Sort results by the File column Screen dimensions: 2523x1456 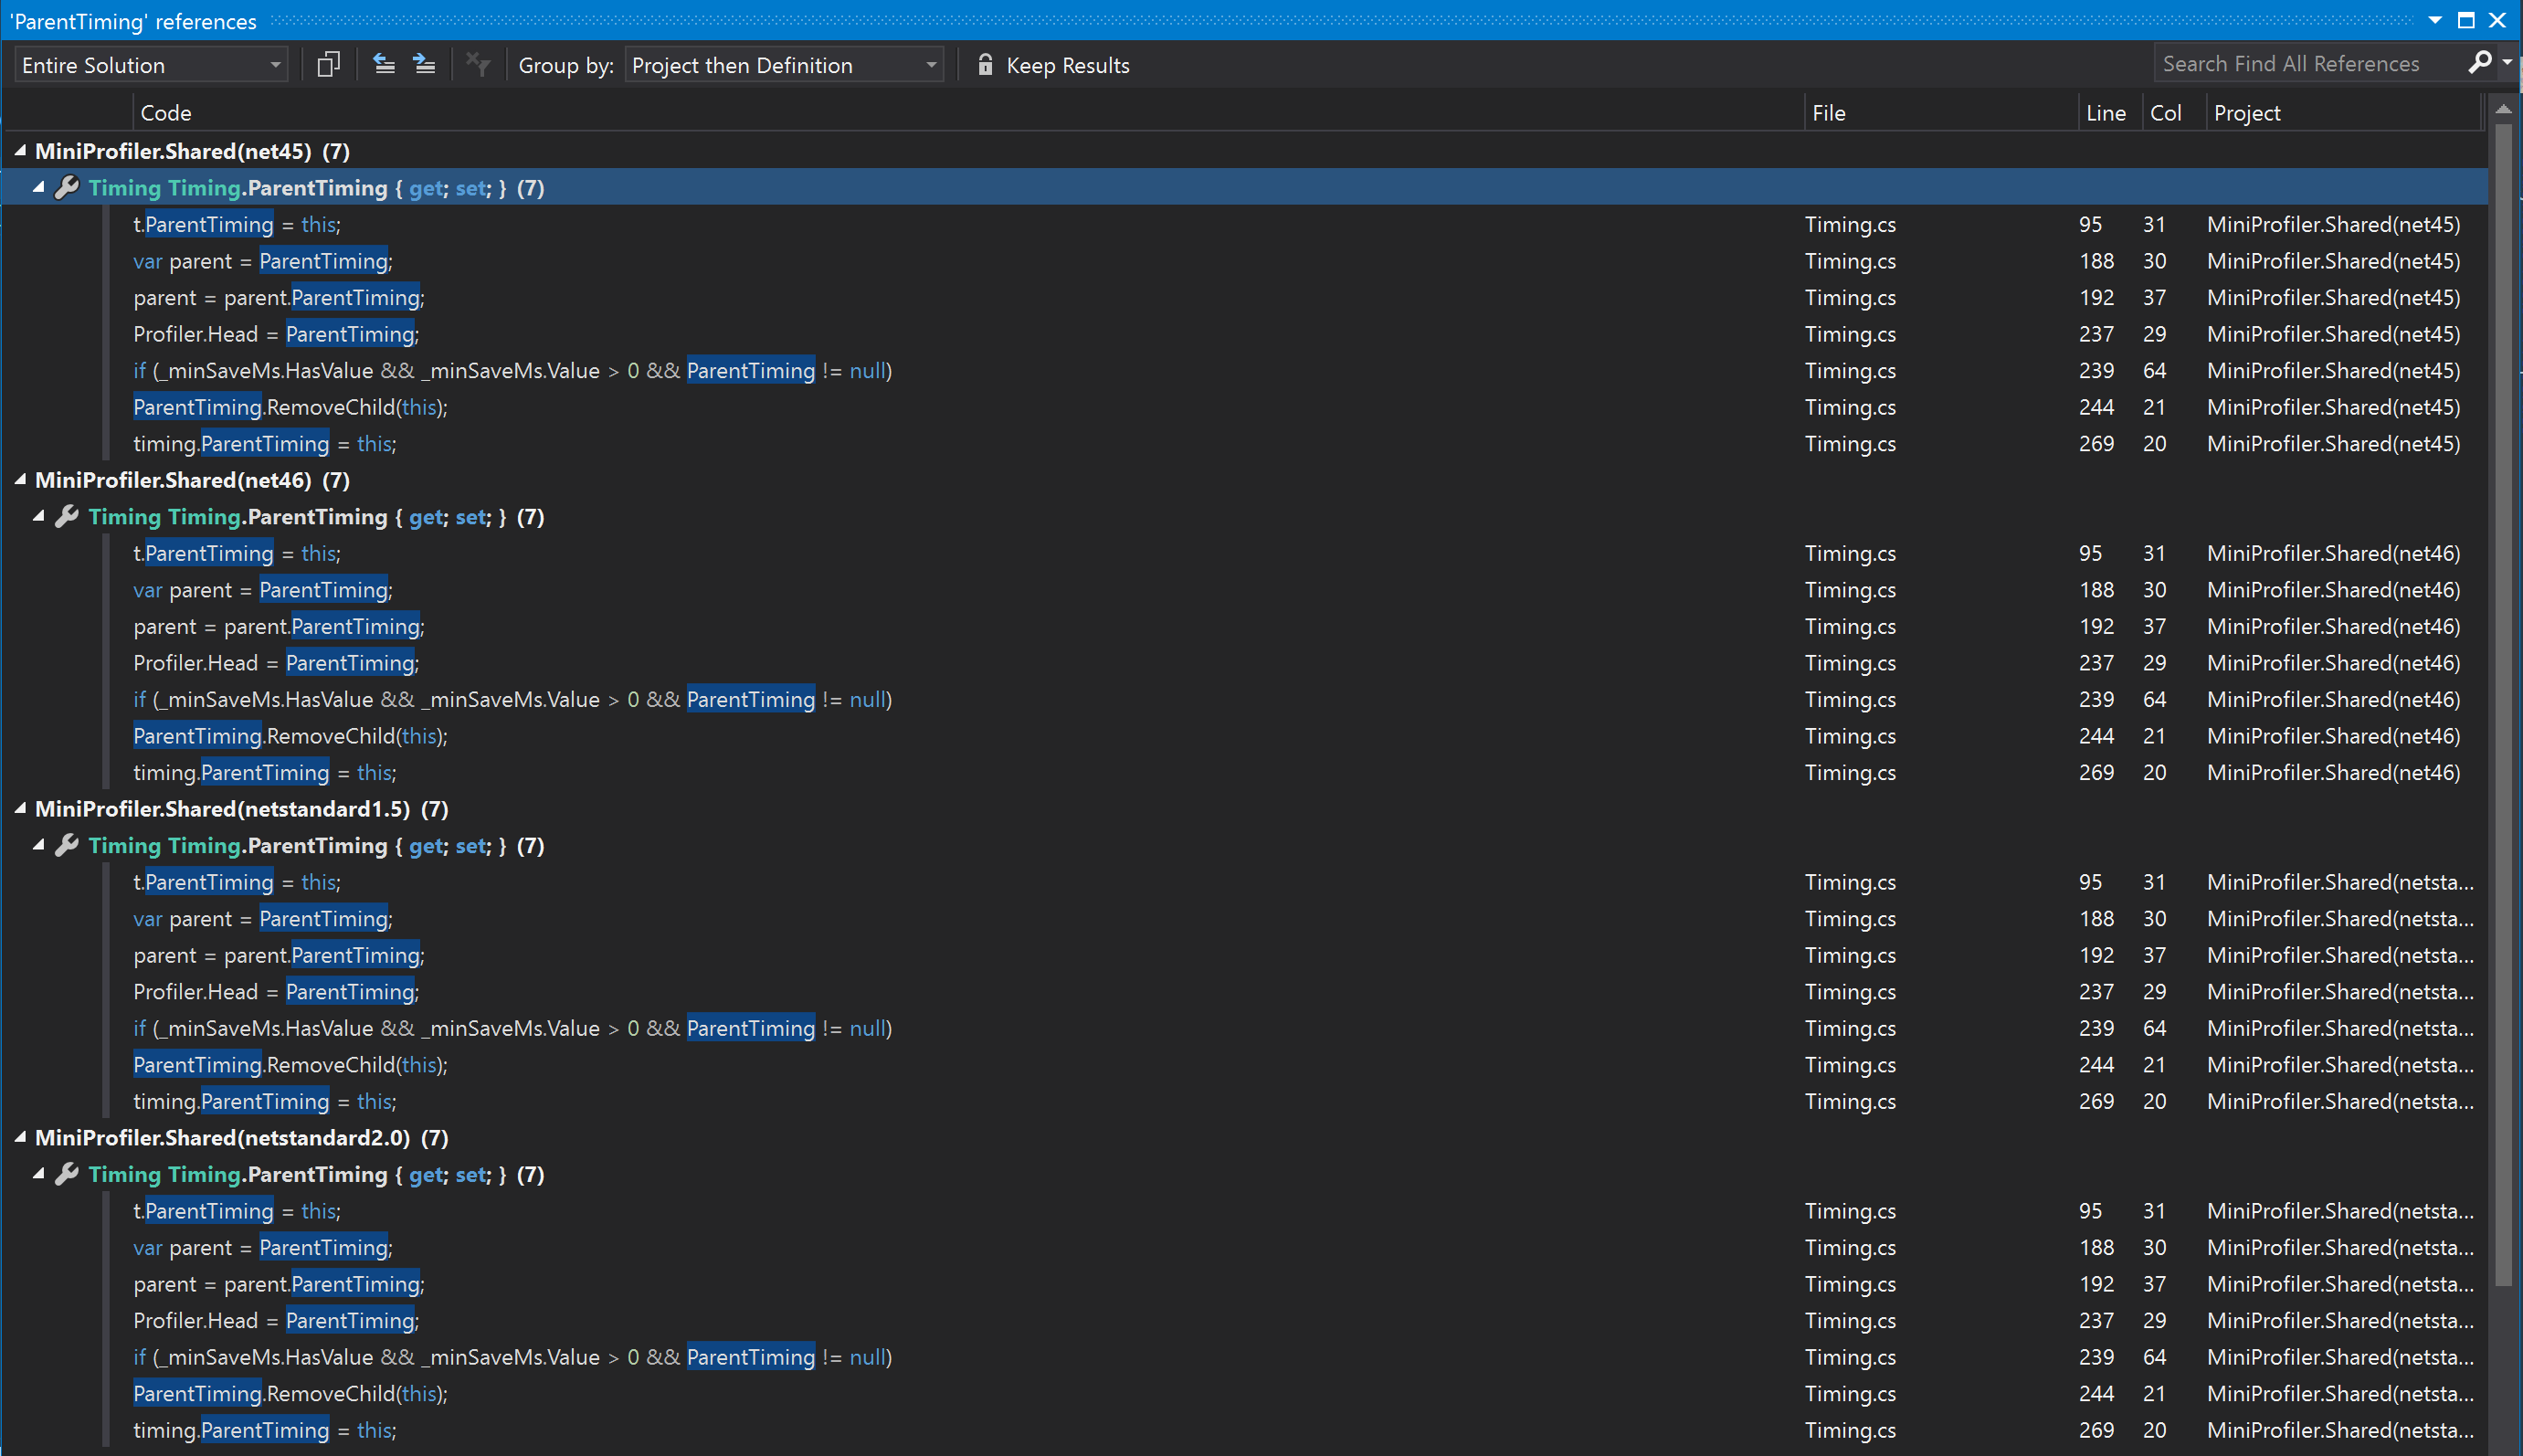click(x=1828, y=113)
